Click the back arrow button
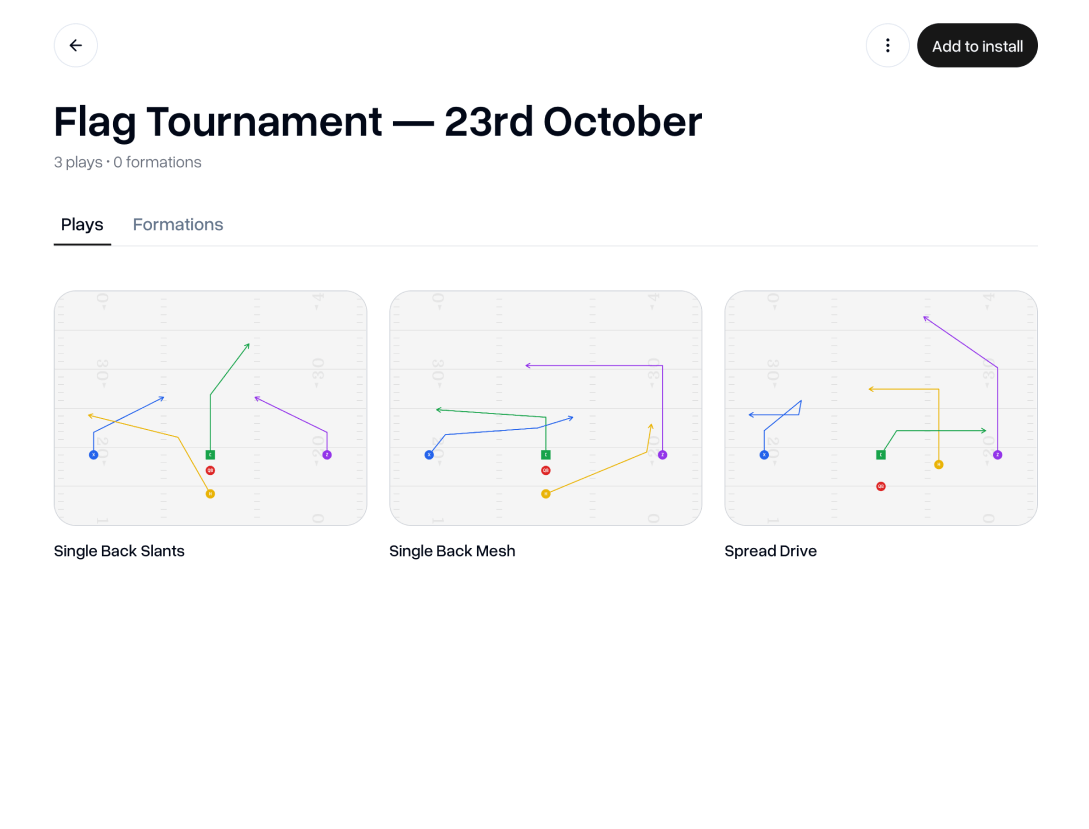Viewport: 1089px width, 829px height. tap(76, 46)
